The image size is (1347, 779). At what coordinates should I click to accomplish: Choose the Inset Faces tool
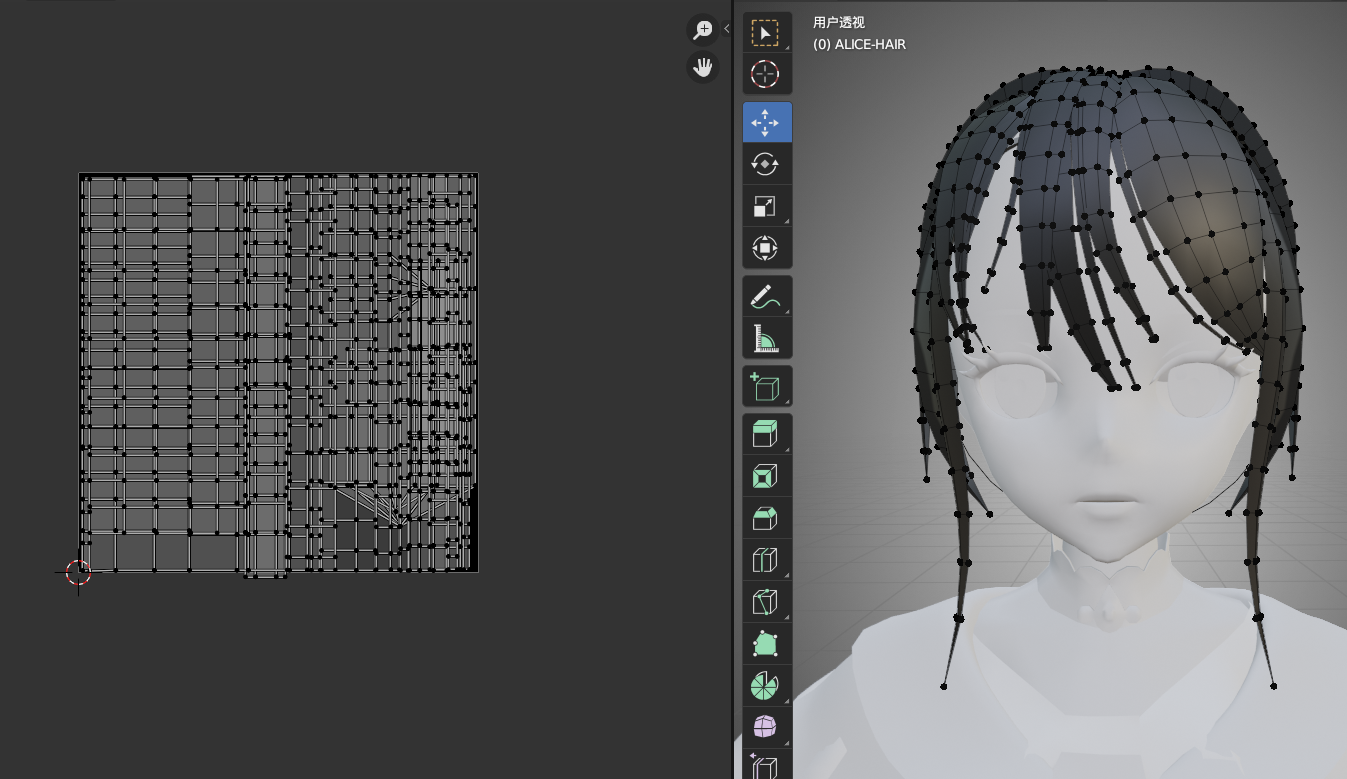coord(765,475)
